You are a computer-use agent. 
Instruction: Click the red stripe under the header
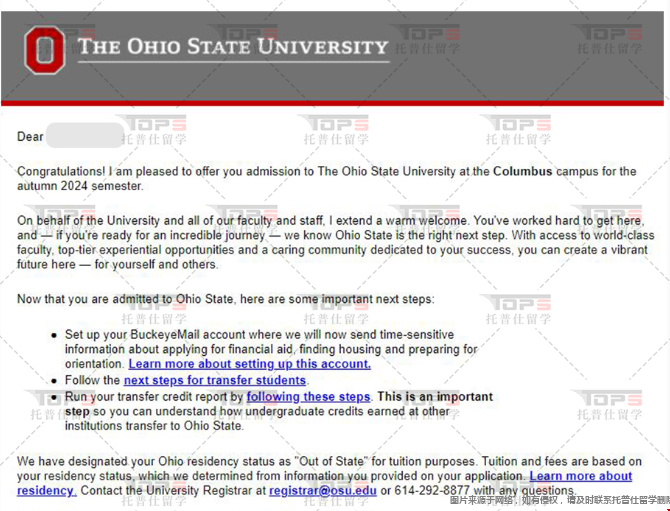pos(332,103)
